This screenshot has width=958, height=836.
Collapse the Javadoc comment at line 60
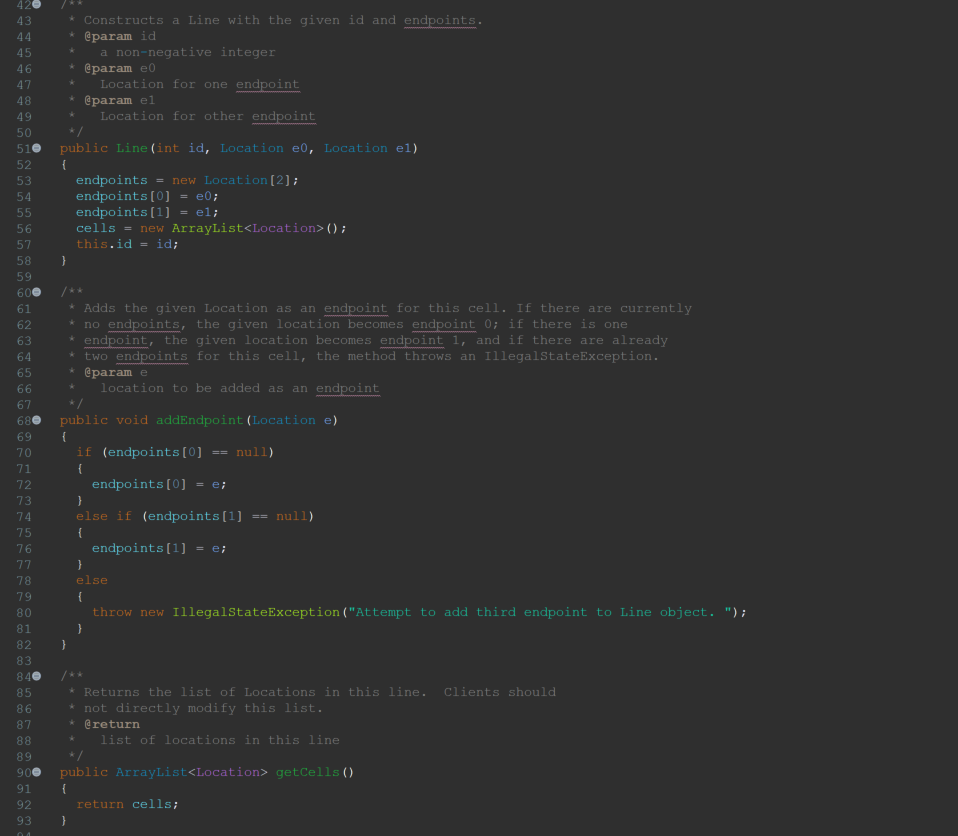point(37,292)
